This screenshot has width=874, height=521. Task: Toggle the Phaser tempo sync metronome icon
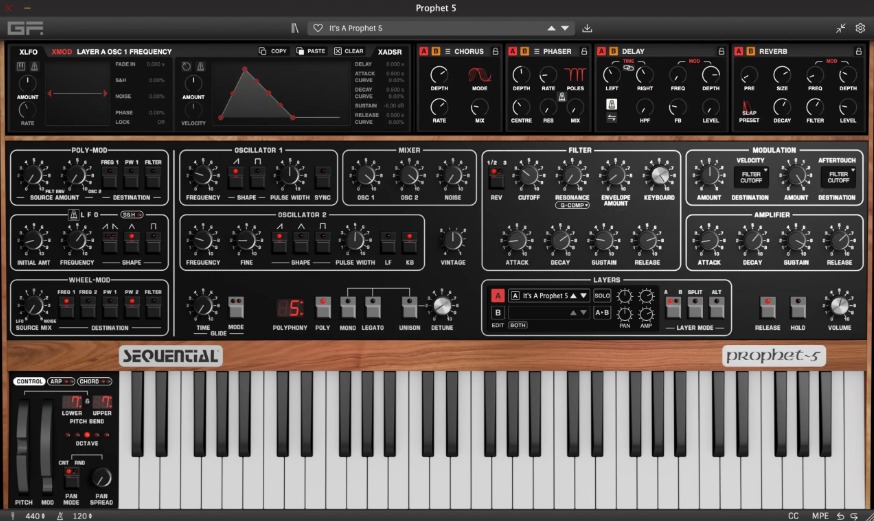pos(562,97)
